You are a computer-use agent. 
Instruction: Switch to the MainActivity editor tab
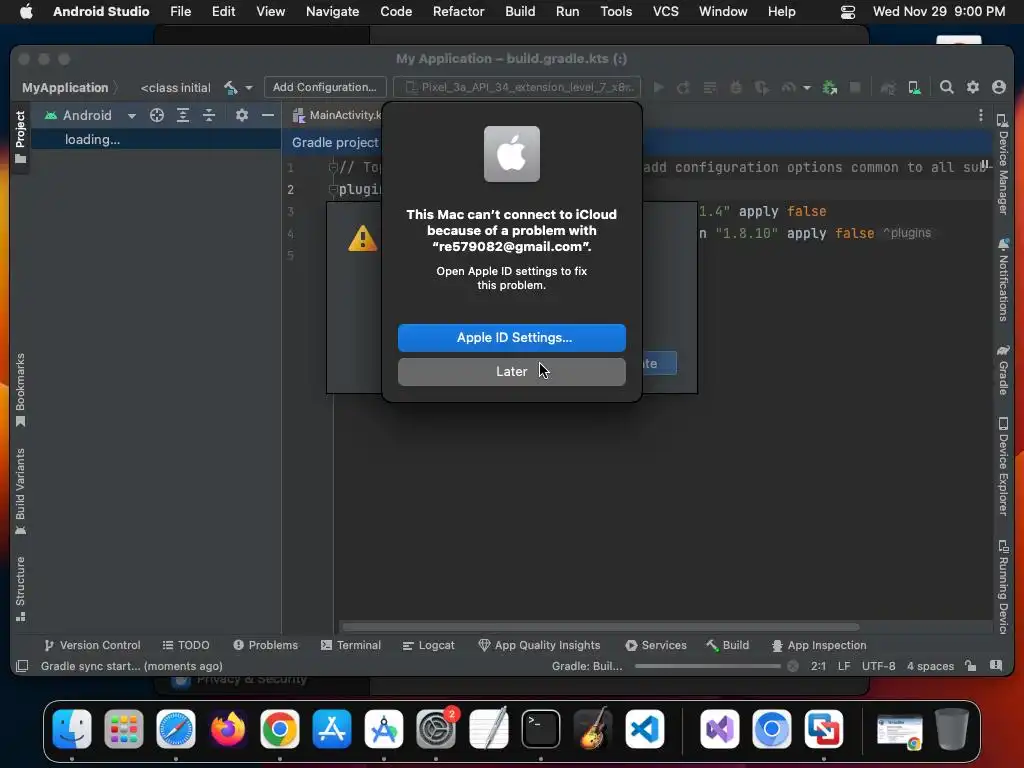tap(336, 116)
